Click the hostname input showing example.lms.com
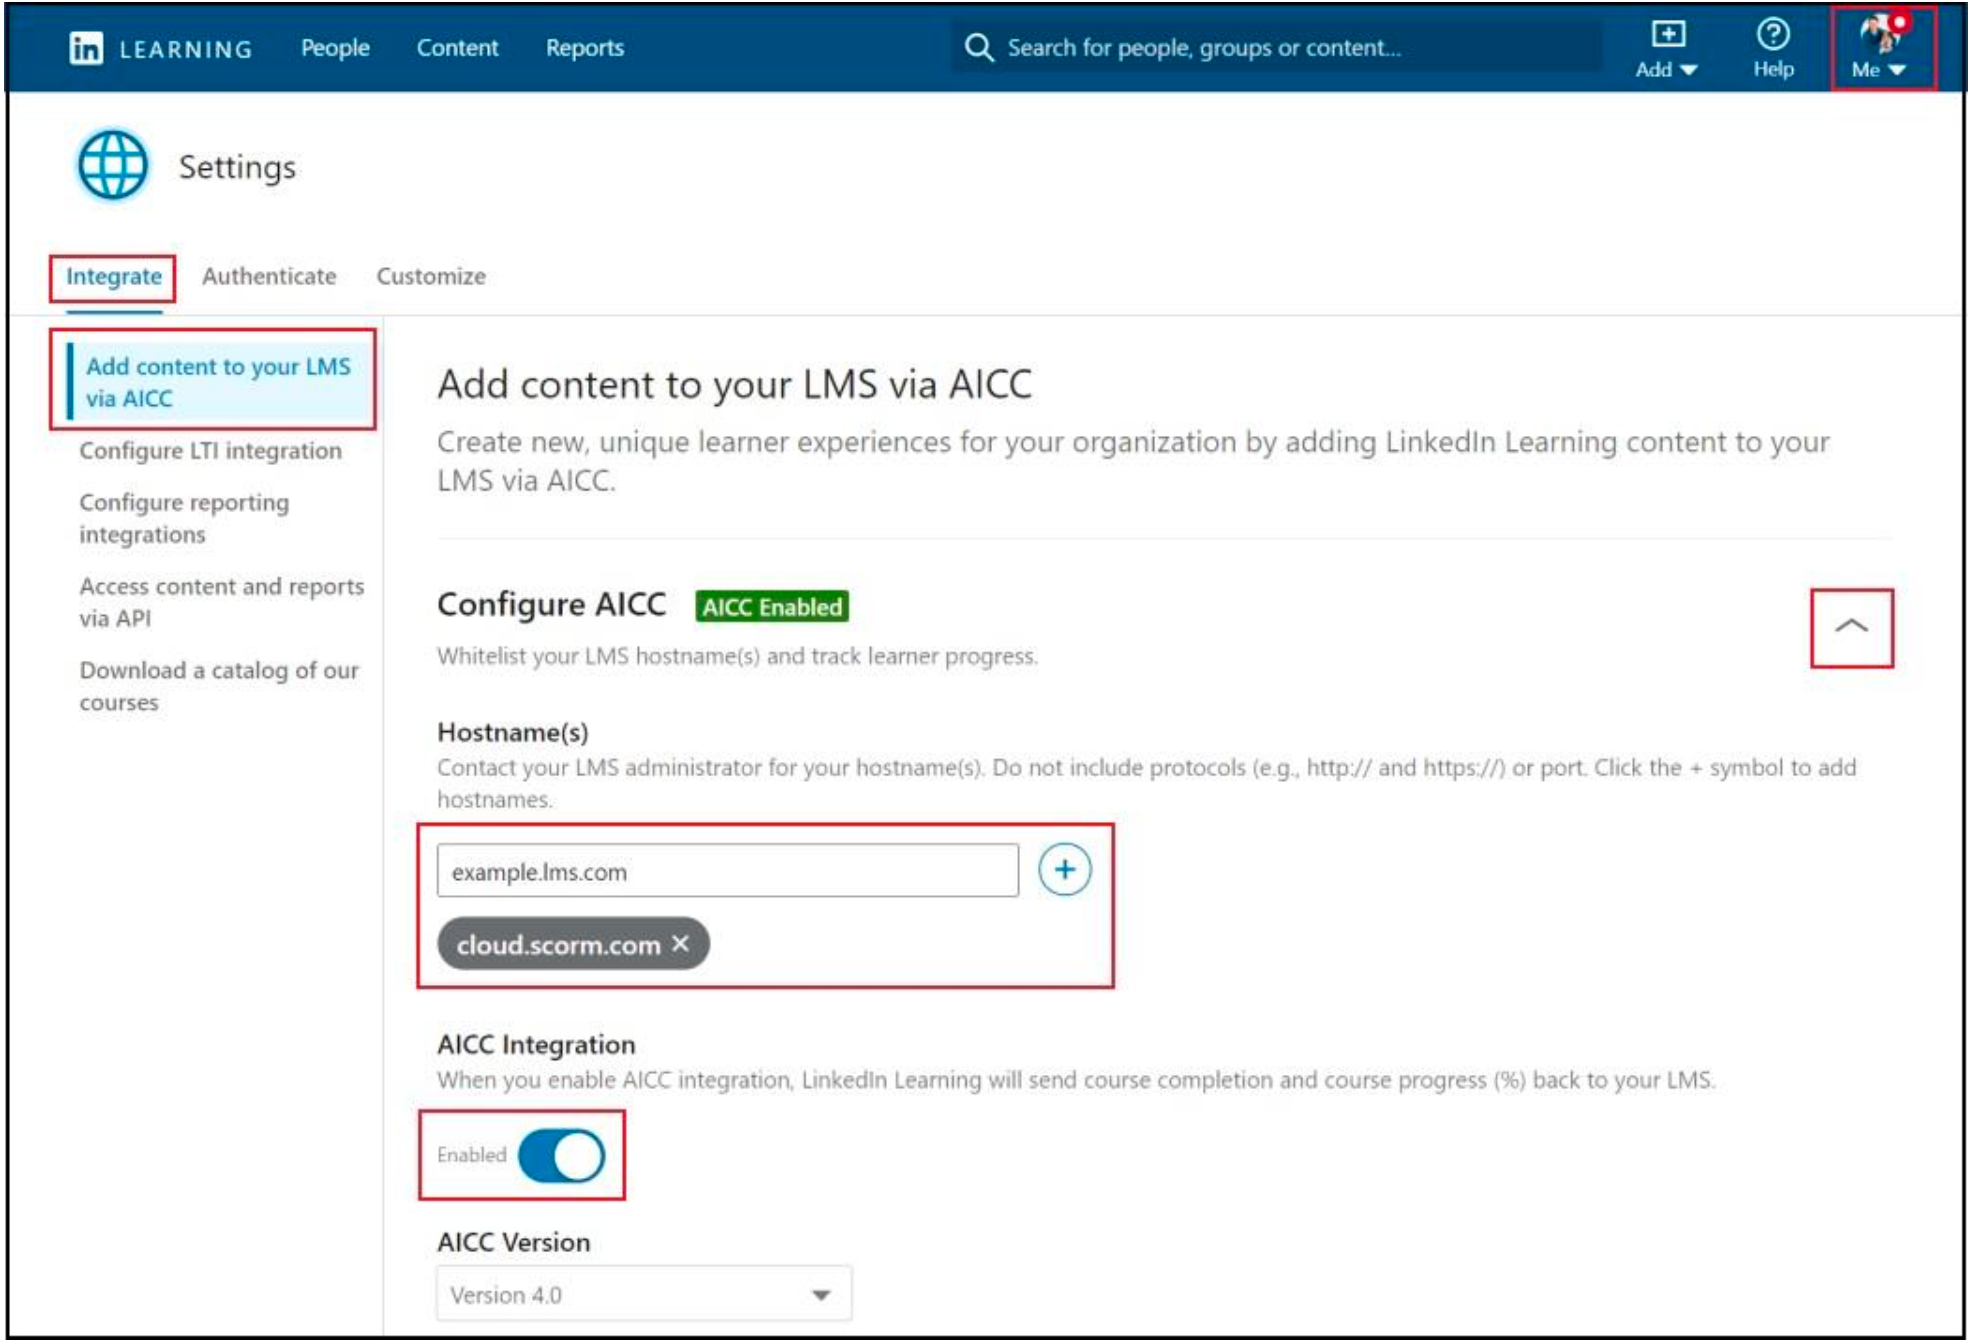 pos(725,867)
